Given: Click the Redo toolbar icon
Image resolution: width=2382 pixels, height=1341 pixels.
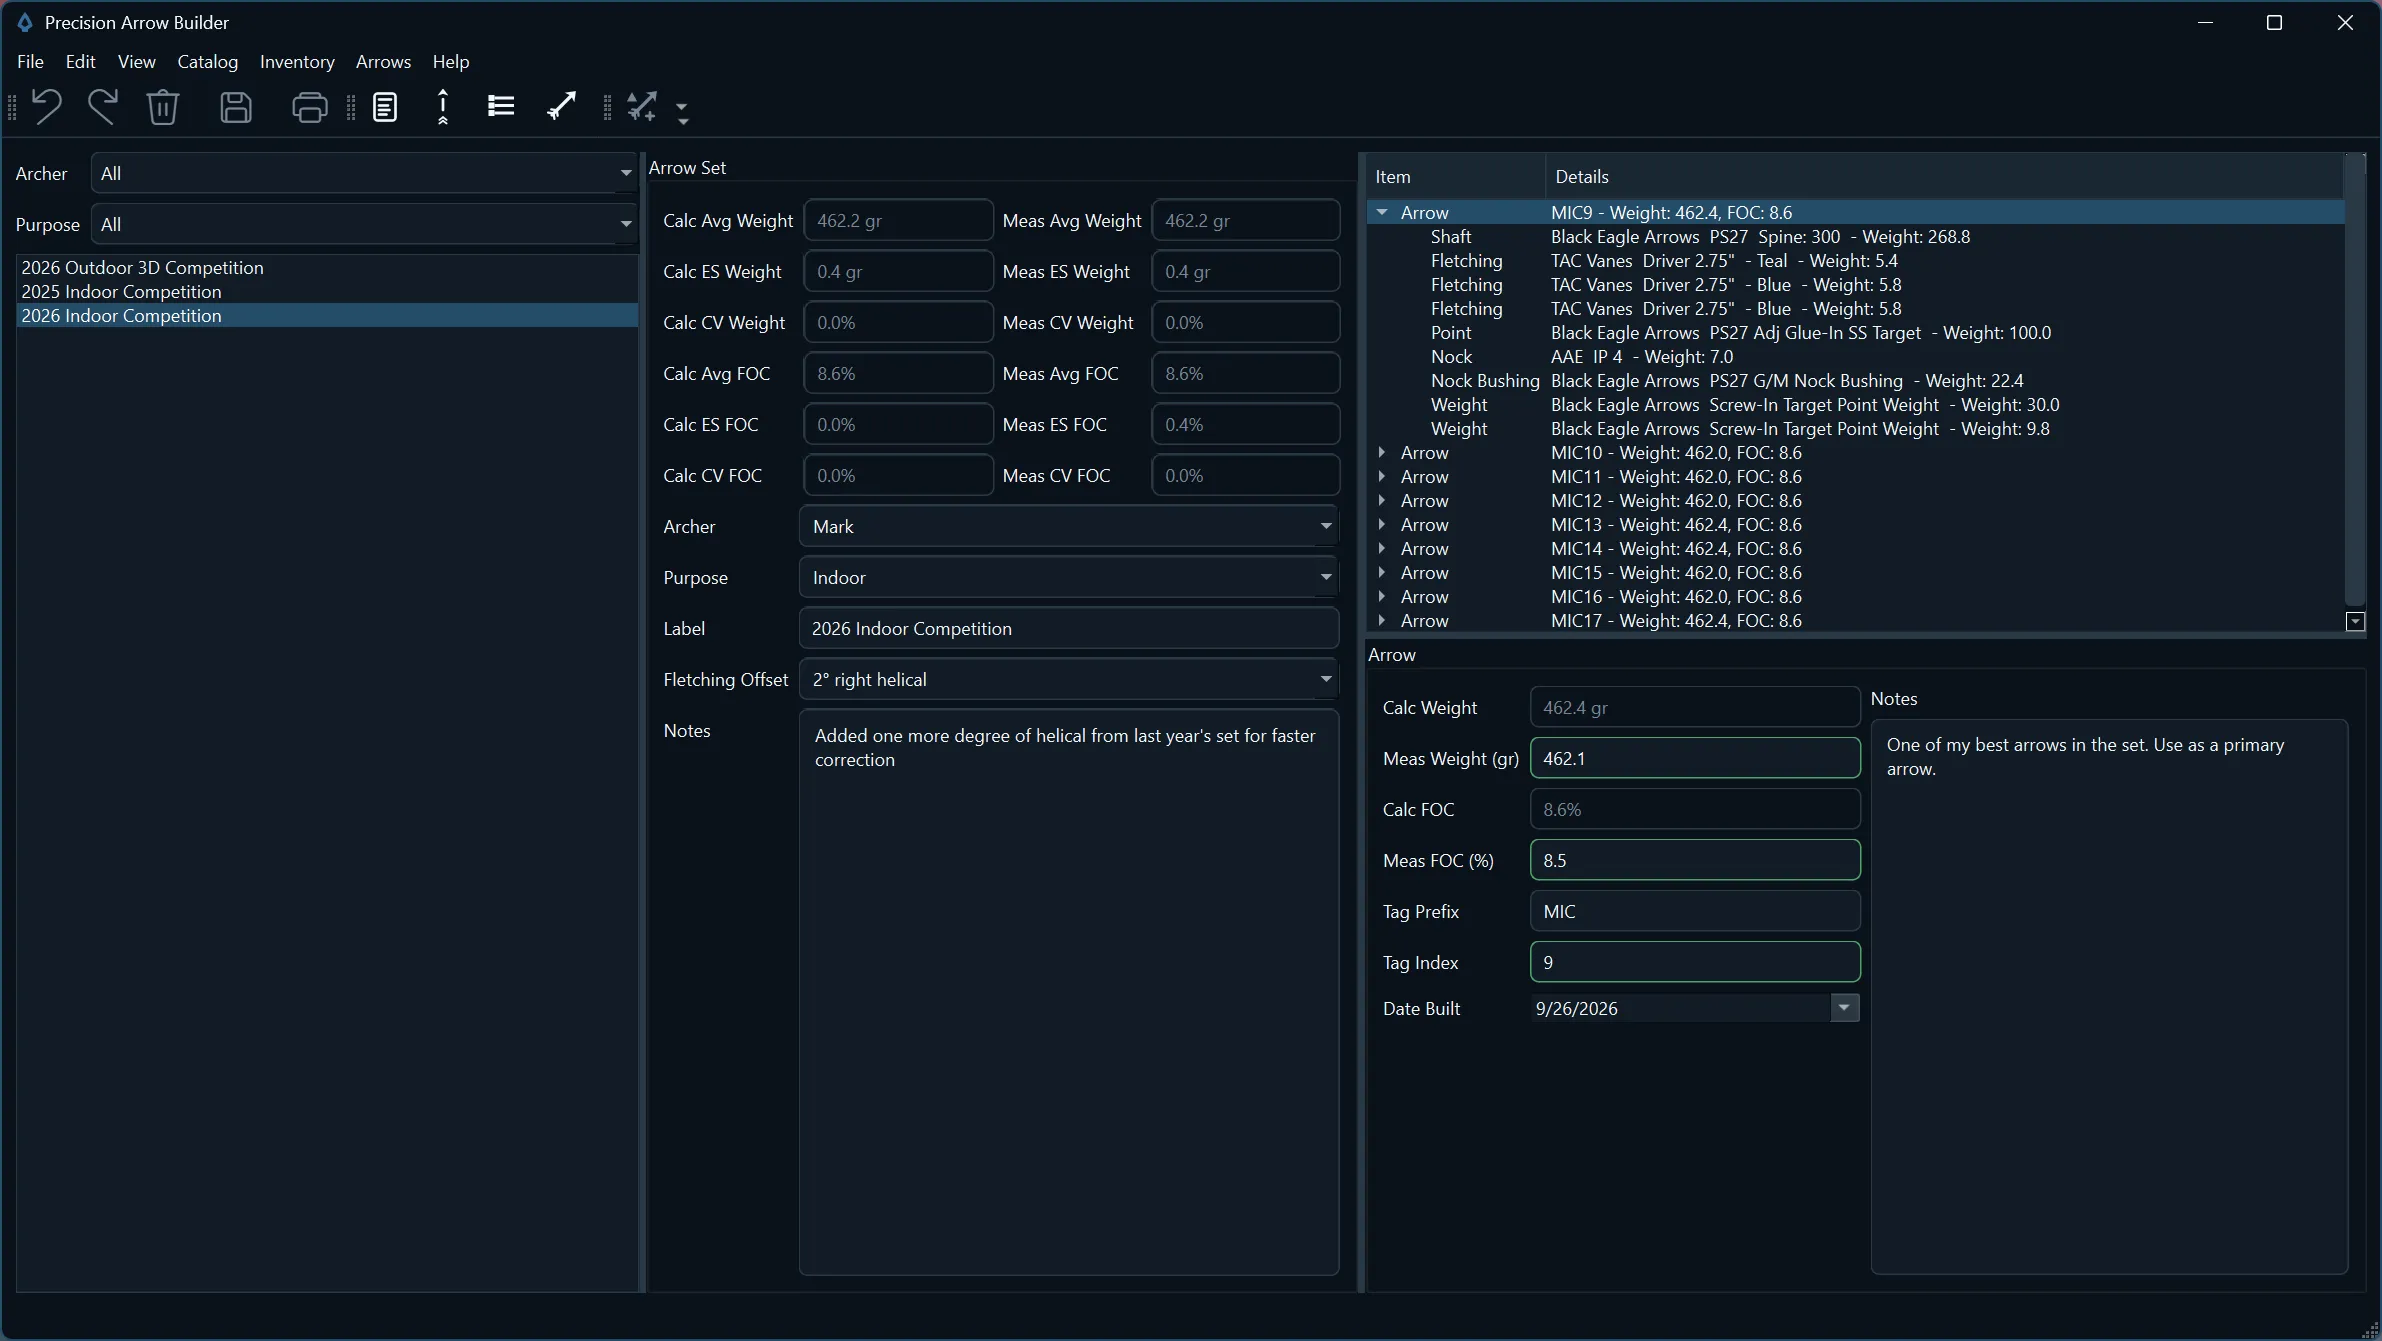Looking at the screenshot, I should (x=102, y=106).
